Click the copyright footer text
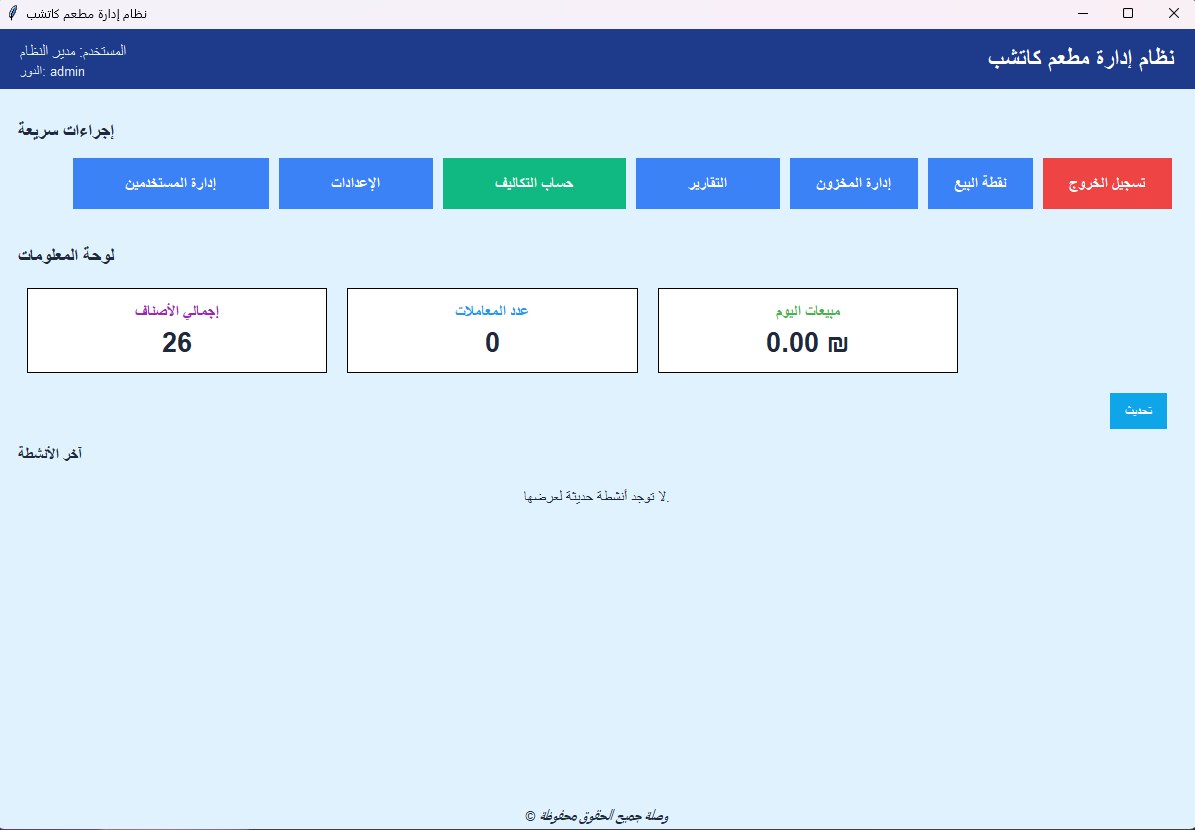 coord(597,816)
